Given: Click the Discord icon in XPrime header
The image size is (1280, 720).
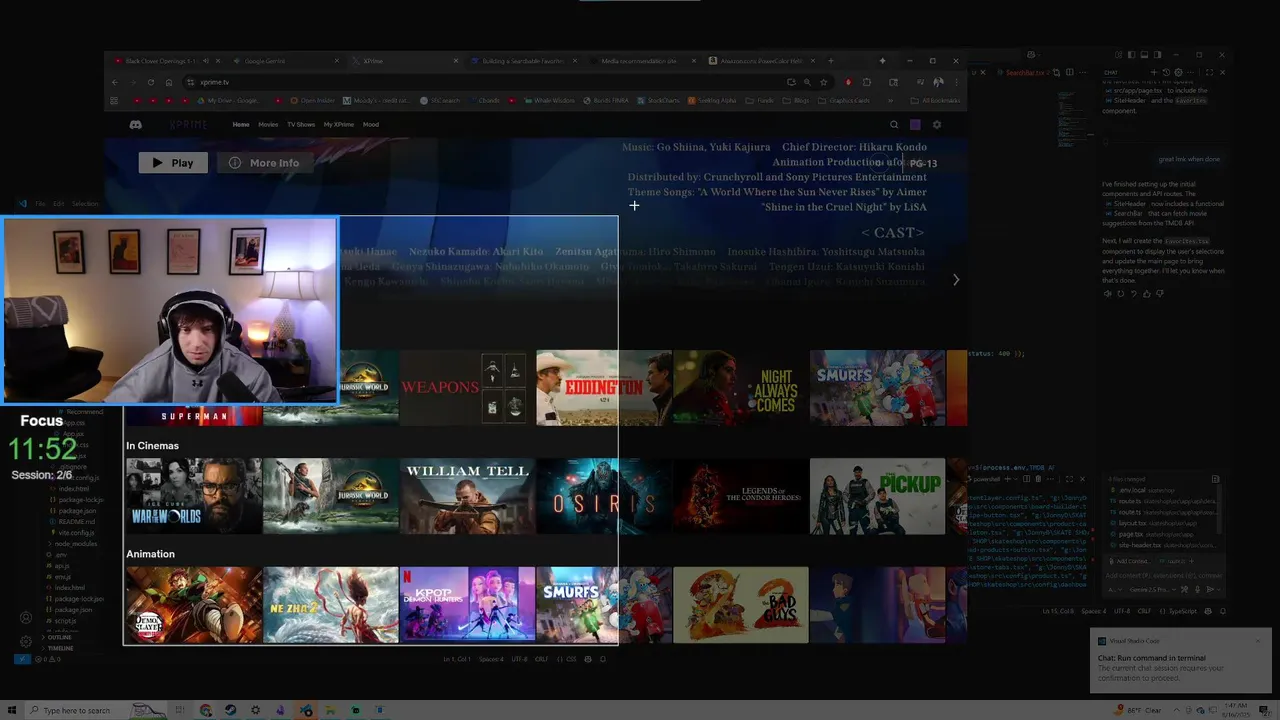Looking at the screenshot, I should click(135, 125).
